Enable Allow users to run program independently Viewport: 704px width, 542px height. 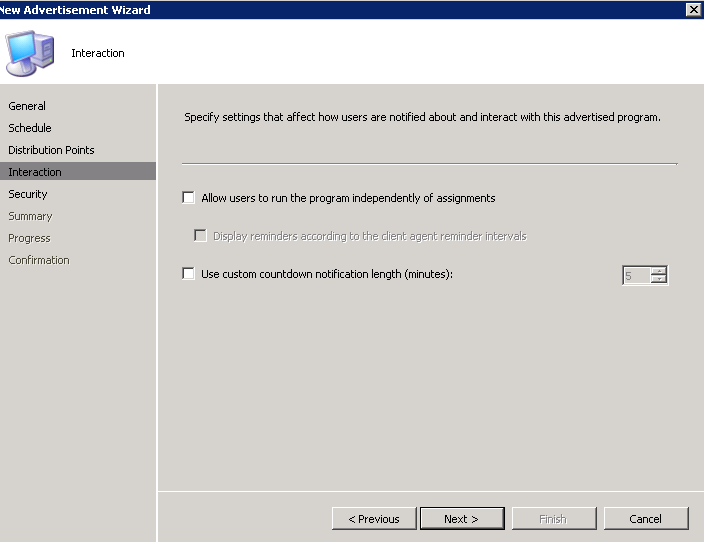[x=189, y=198]
